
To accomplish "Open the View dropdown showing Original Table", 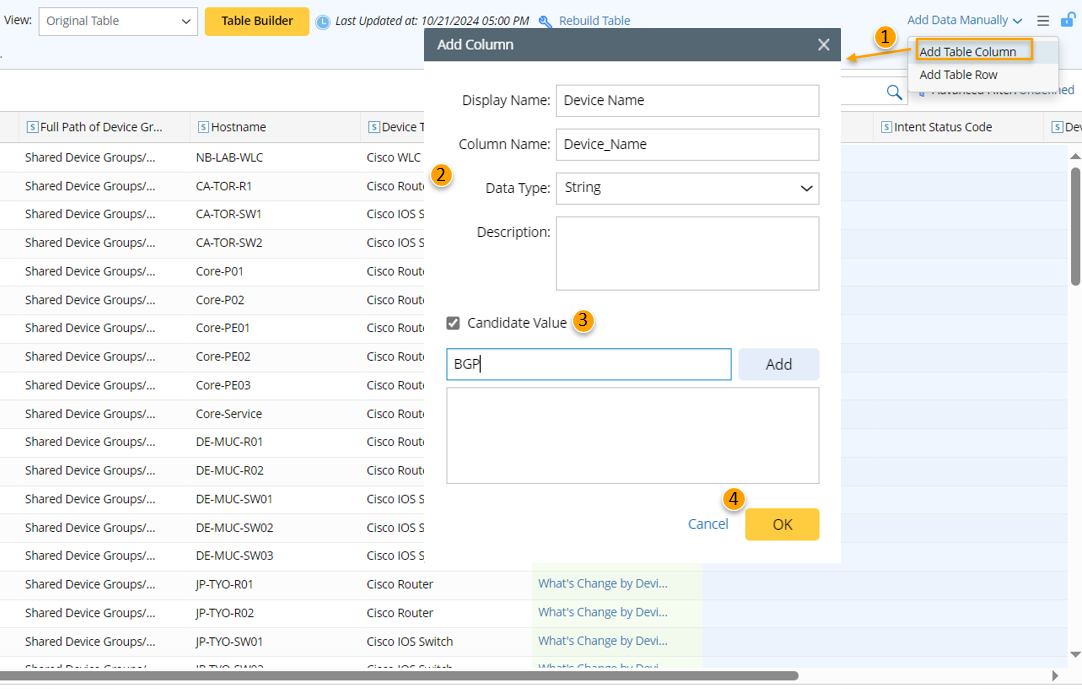I will tap(118, 21).
